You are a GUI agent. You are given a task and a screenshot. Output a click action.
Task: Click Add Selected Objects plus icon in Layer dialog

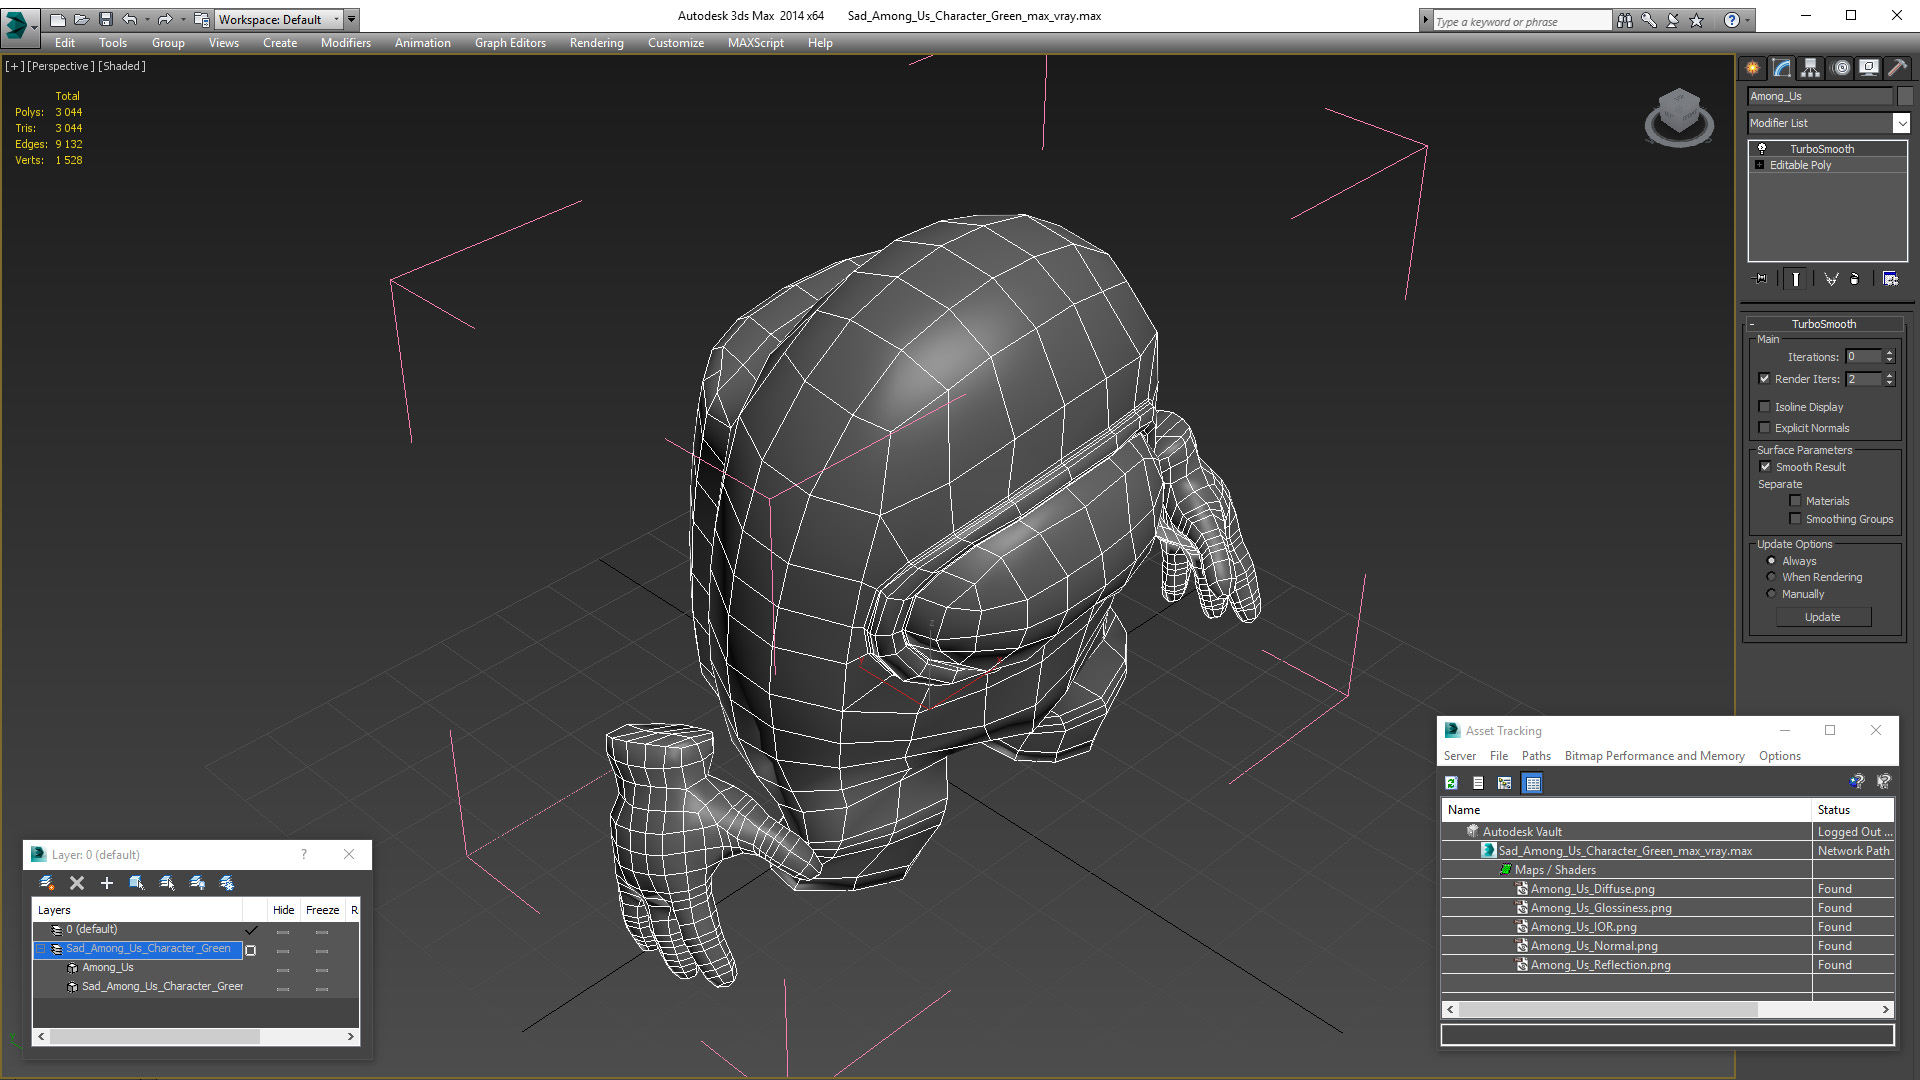[107, 883]
